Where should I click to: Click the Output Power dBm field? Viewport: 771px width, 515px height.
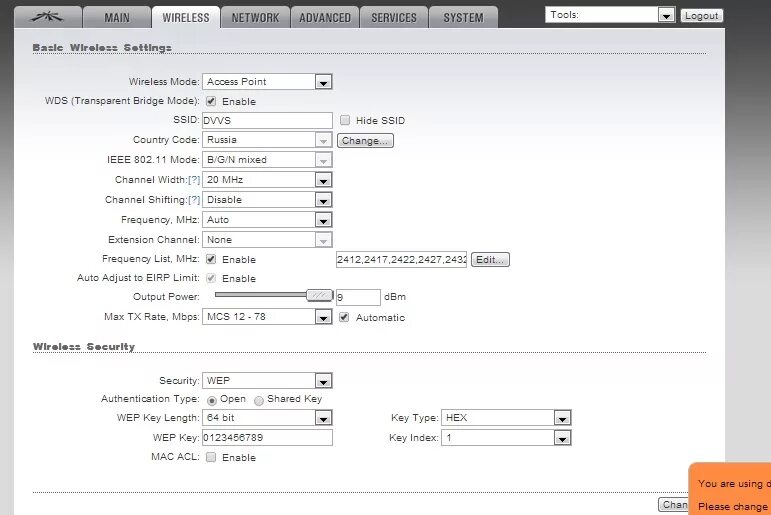(358, 297)
